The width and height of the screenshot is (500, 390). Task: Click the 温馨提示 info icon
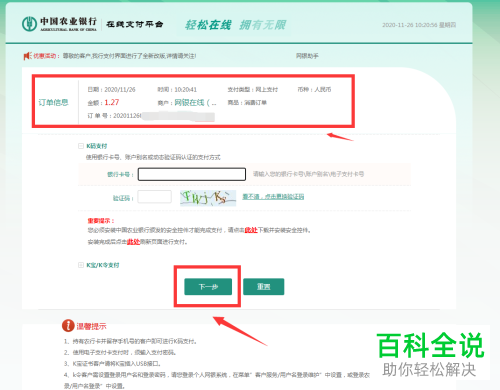[68, 326]
